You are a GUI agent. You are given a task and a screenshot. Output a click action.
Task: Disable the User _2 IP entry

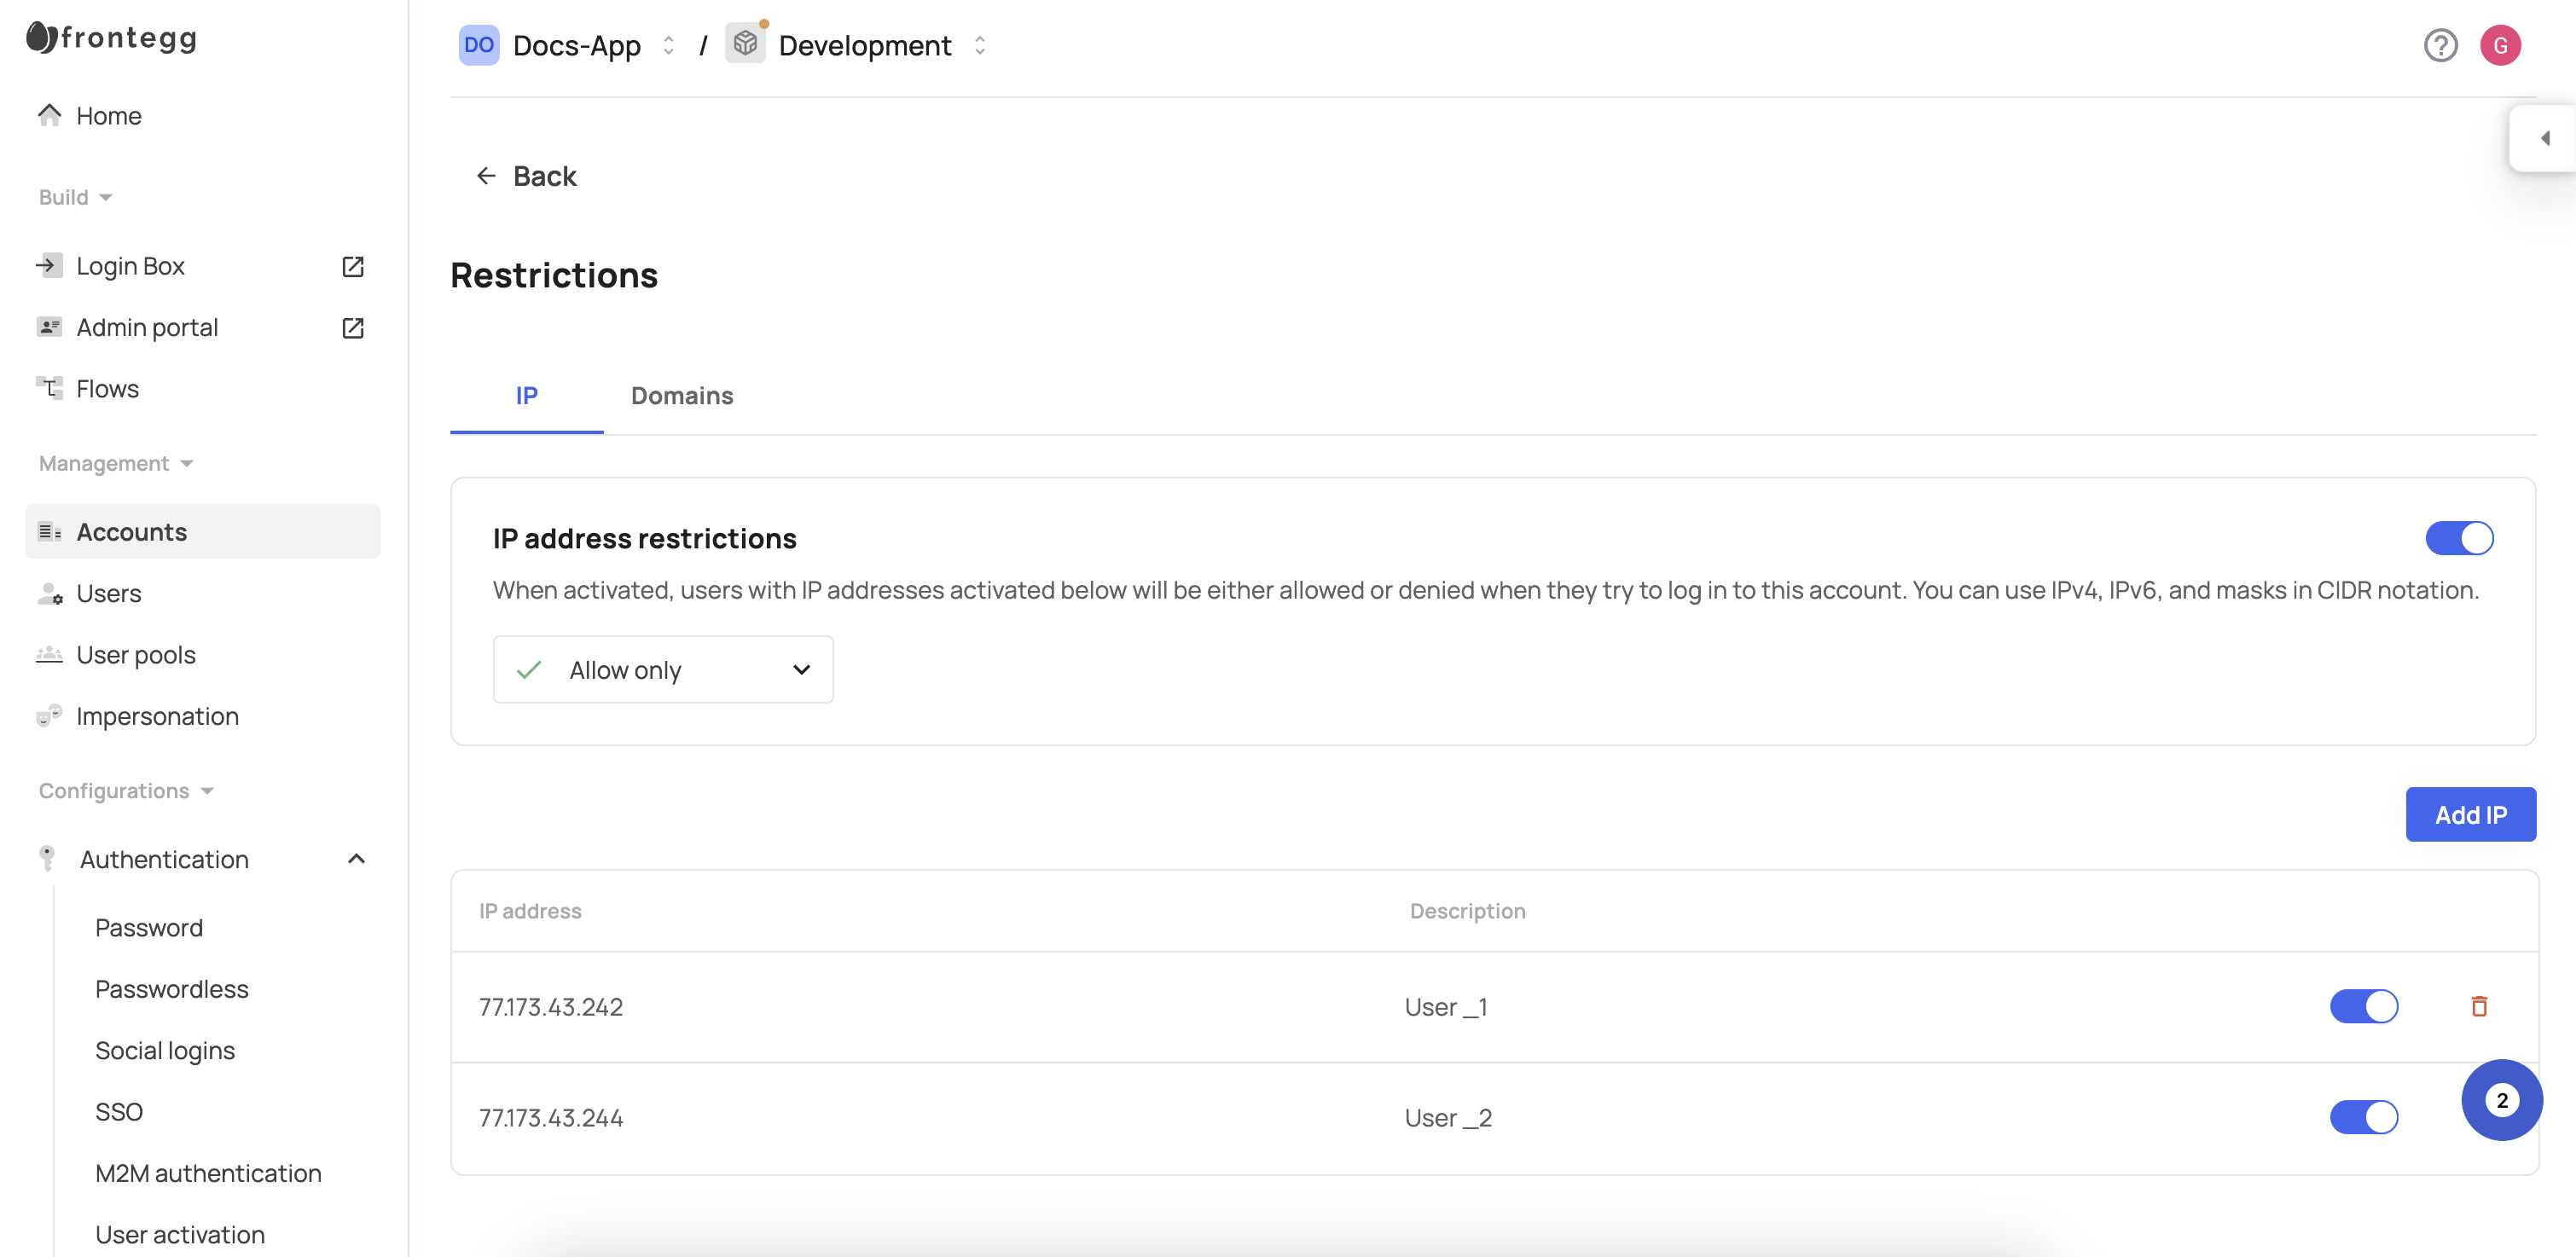(x=2364, y=1117)
